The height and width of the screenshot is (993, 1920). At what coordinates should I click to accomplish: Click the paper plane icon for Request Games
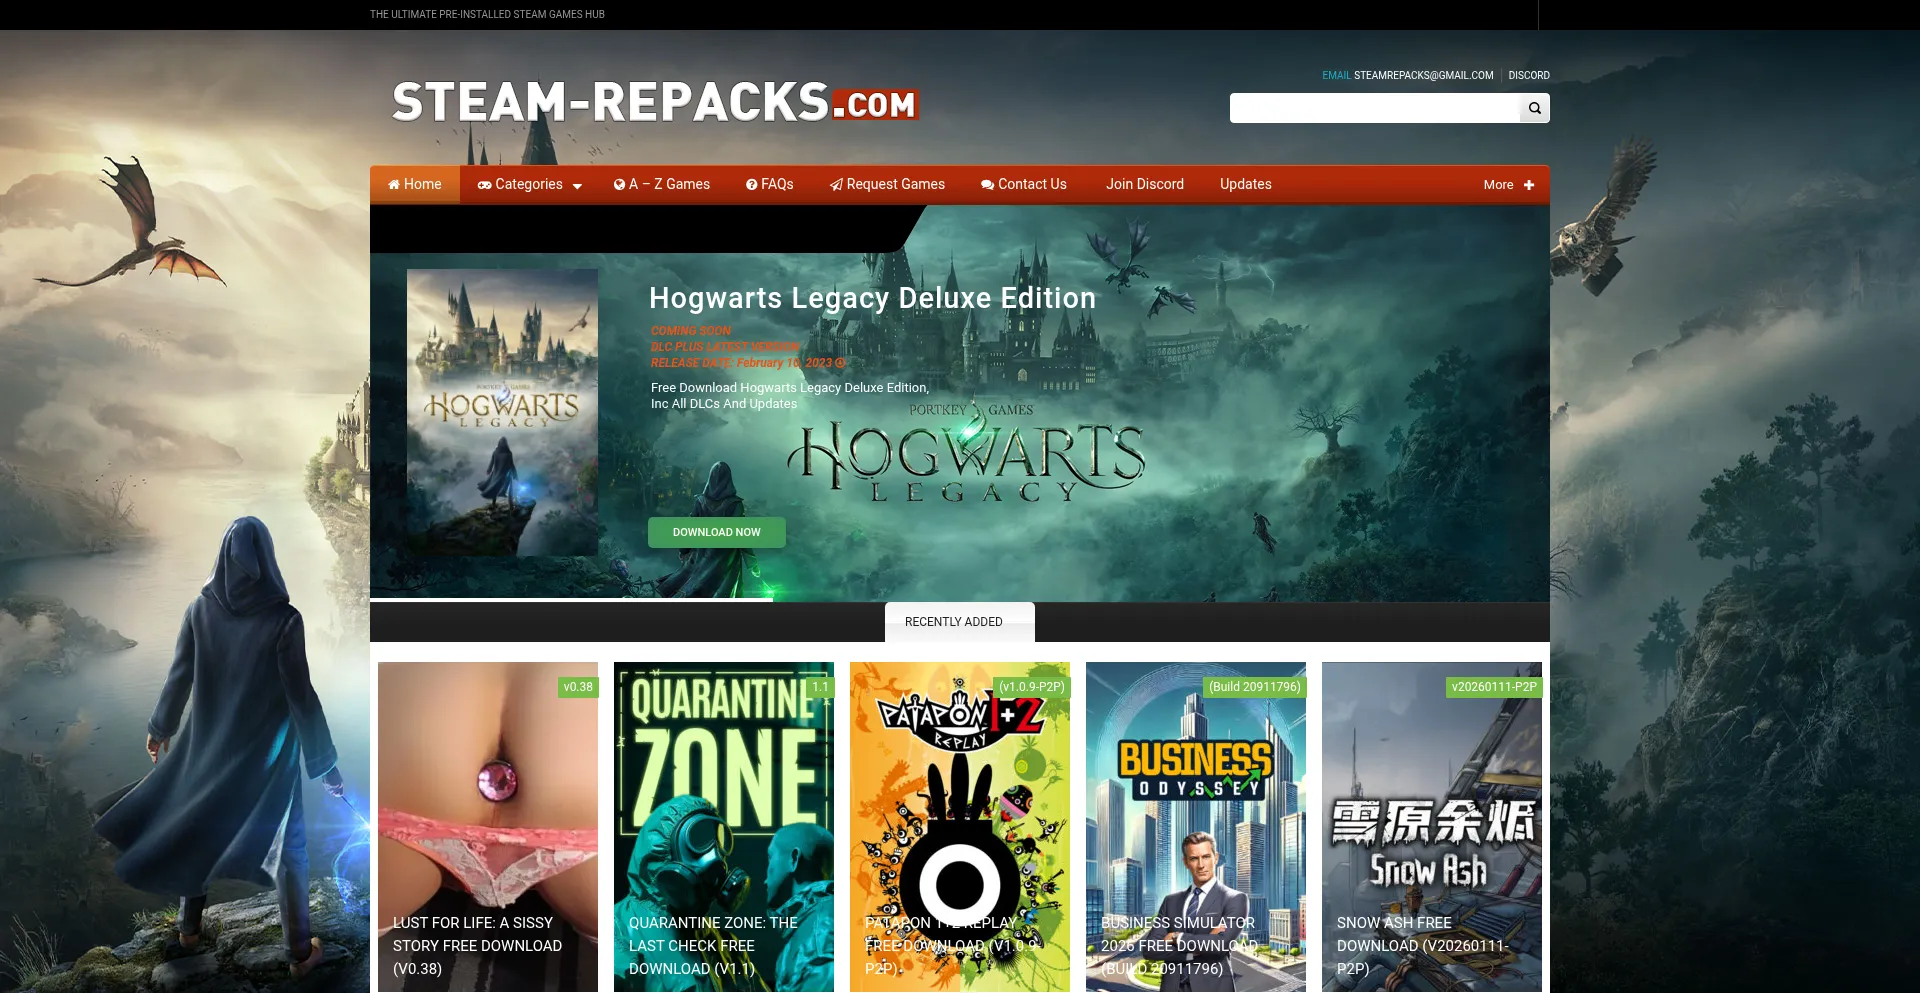[x=835, y=184]
